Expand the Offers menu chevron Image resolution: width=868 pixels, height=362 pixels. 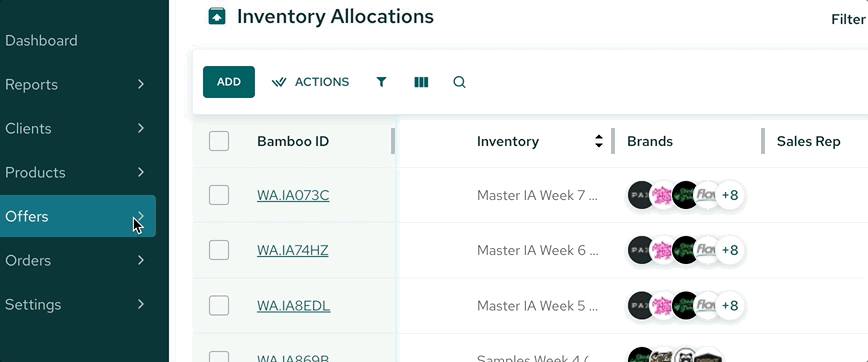(141, 216)
